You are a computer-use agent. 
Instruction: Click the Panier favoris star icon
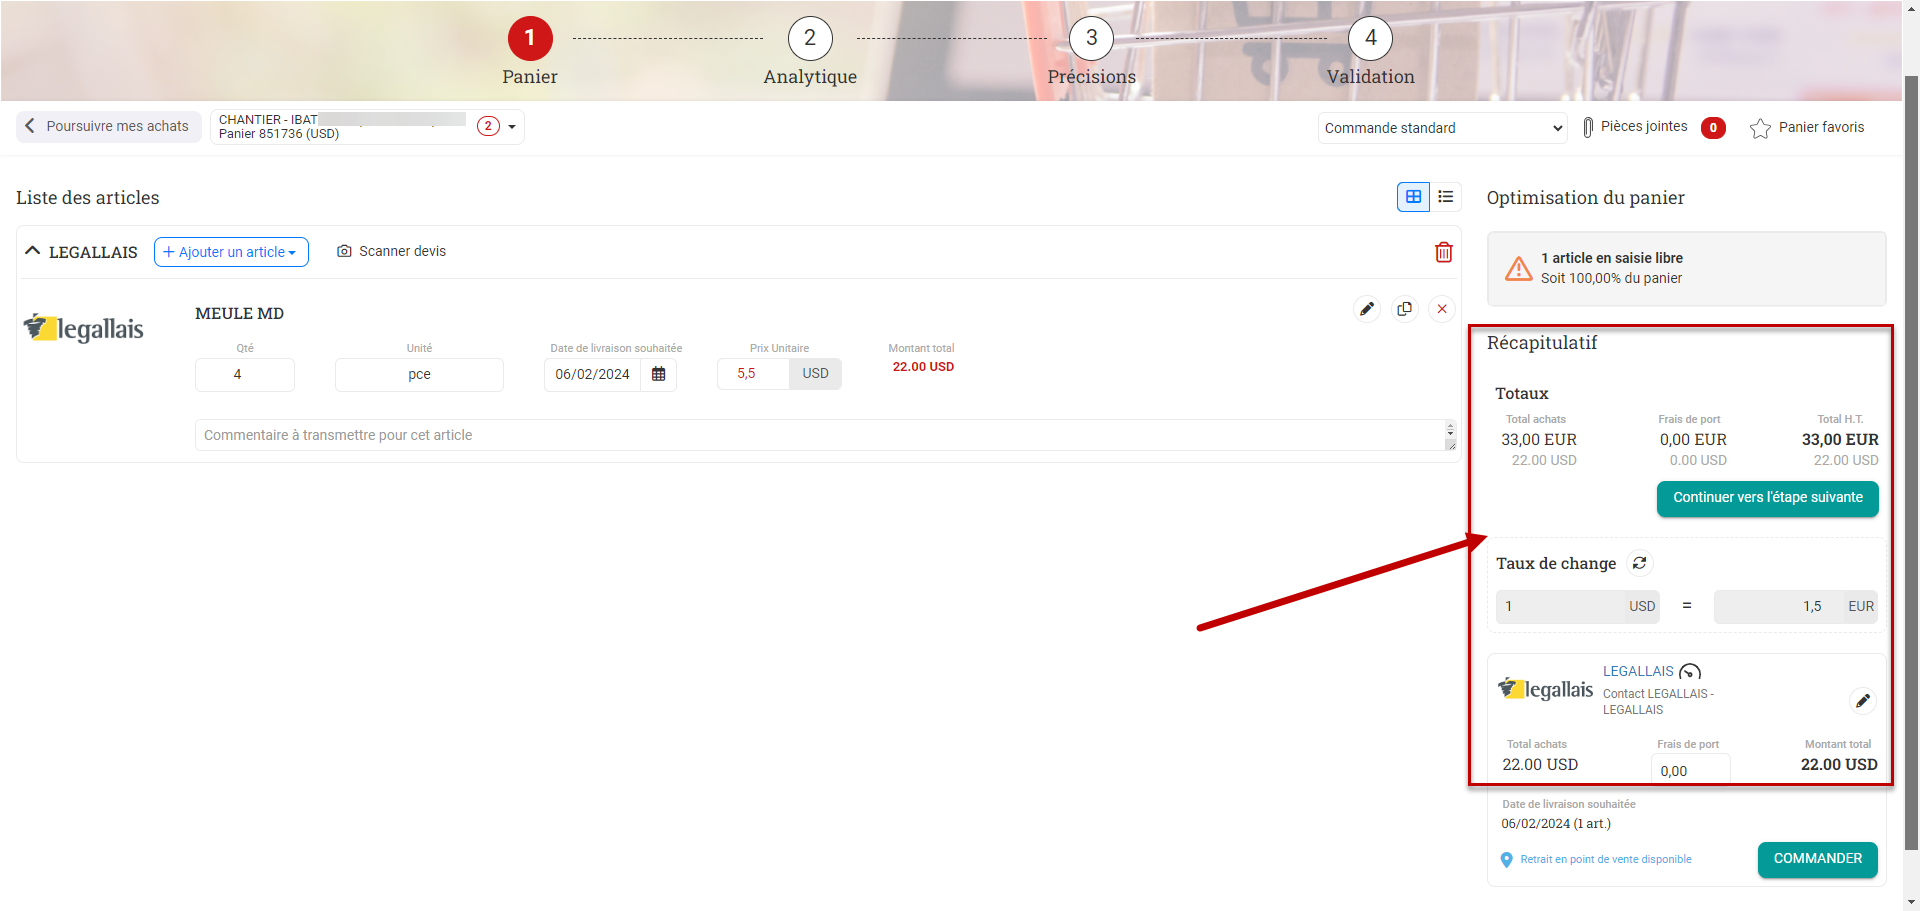click(1760, 128)
